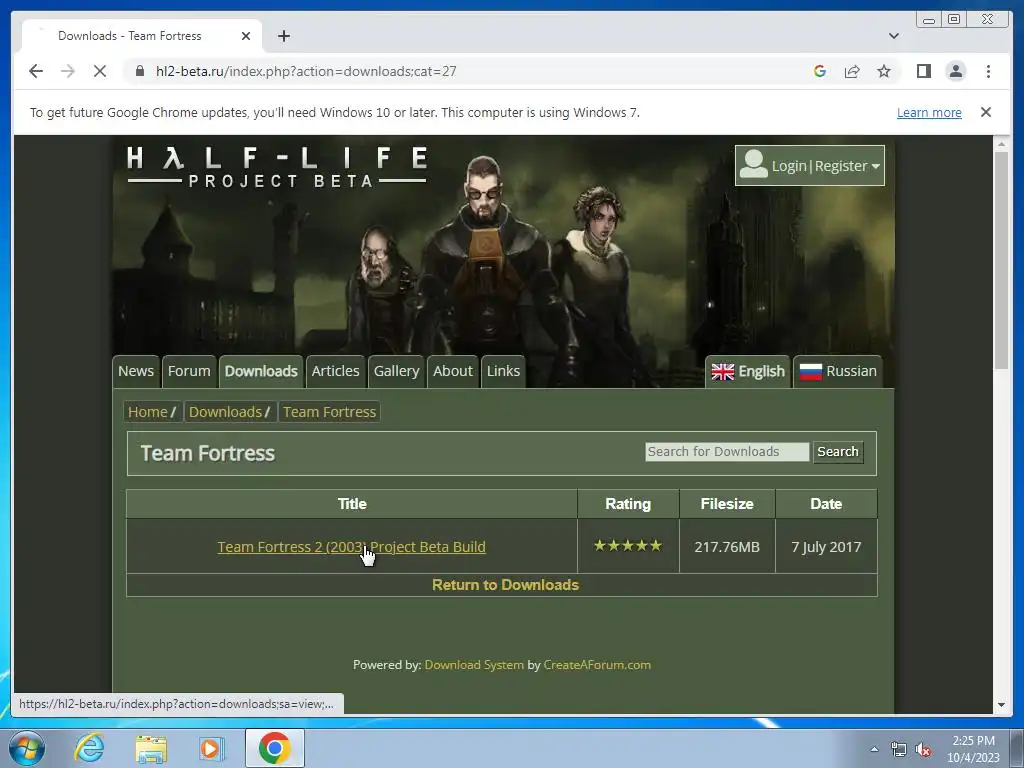
Task: Click the Date column header
Action: tap(826, 504)
